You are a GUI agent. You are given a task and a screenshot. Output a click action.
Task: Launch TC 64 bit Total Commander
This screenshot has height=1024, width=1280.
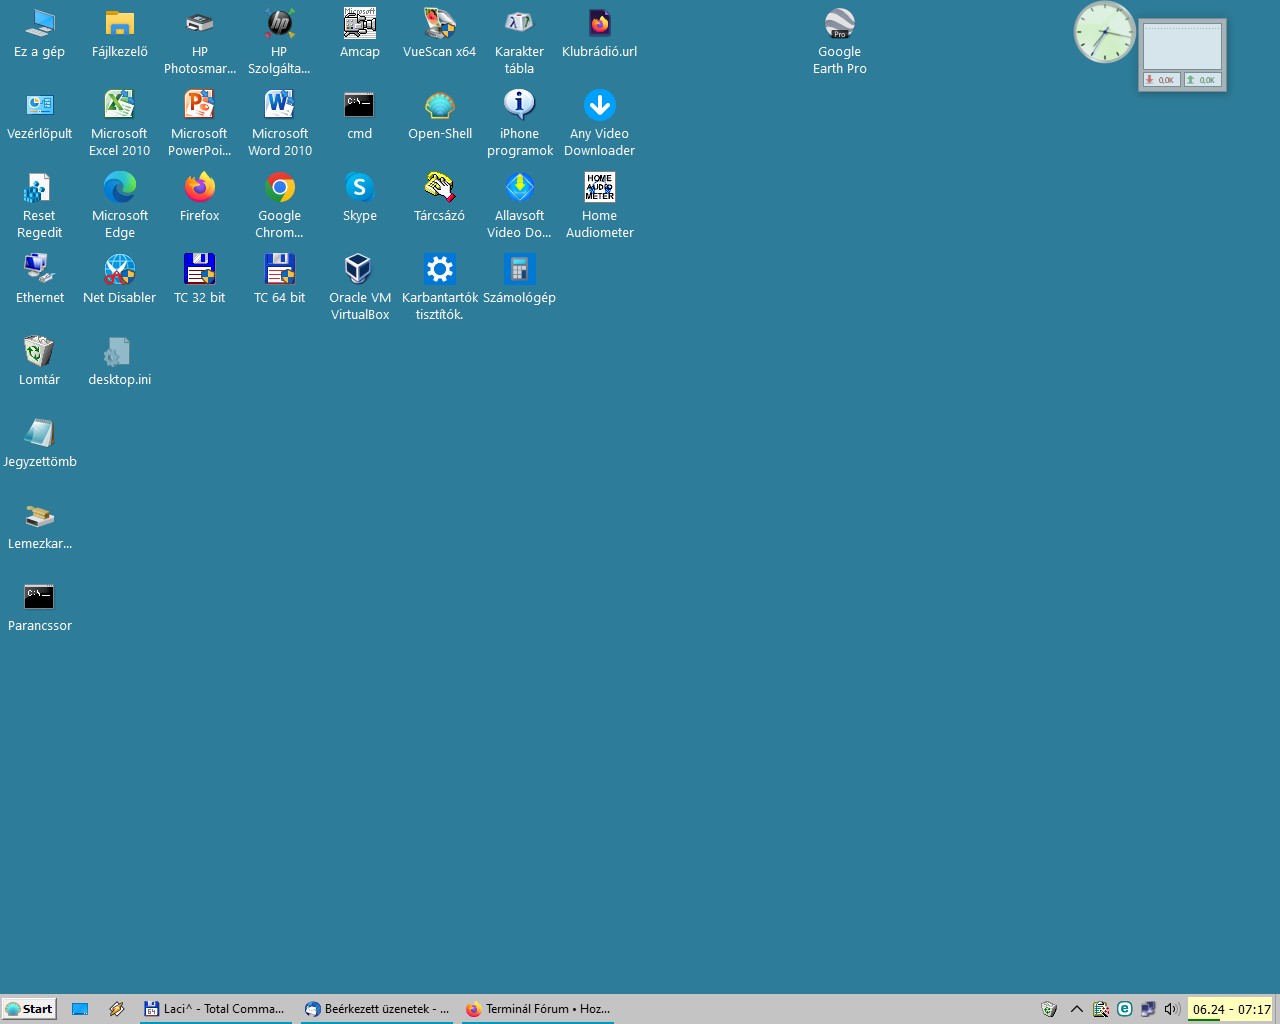point(280,279)
